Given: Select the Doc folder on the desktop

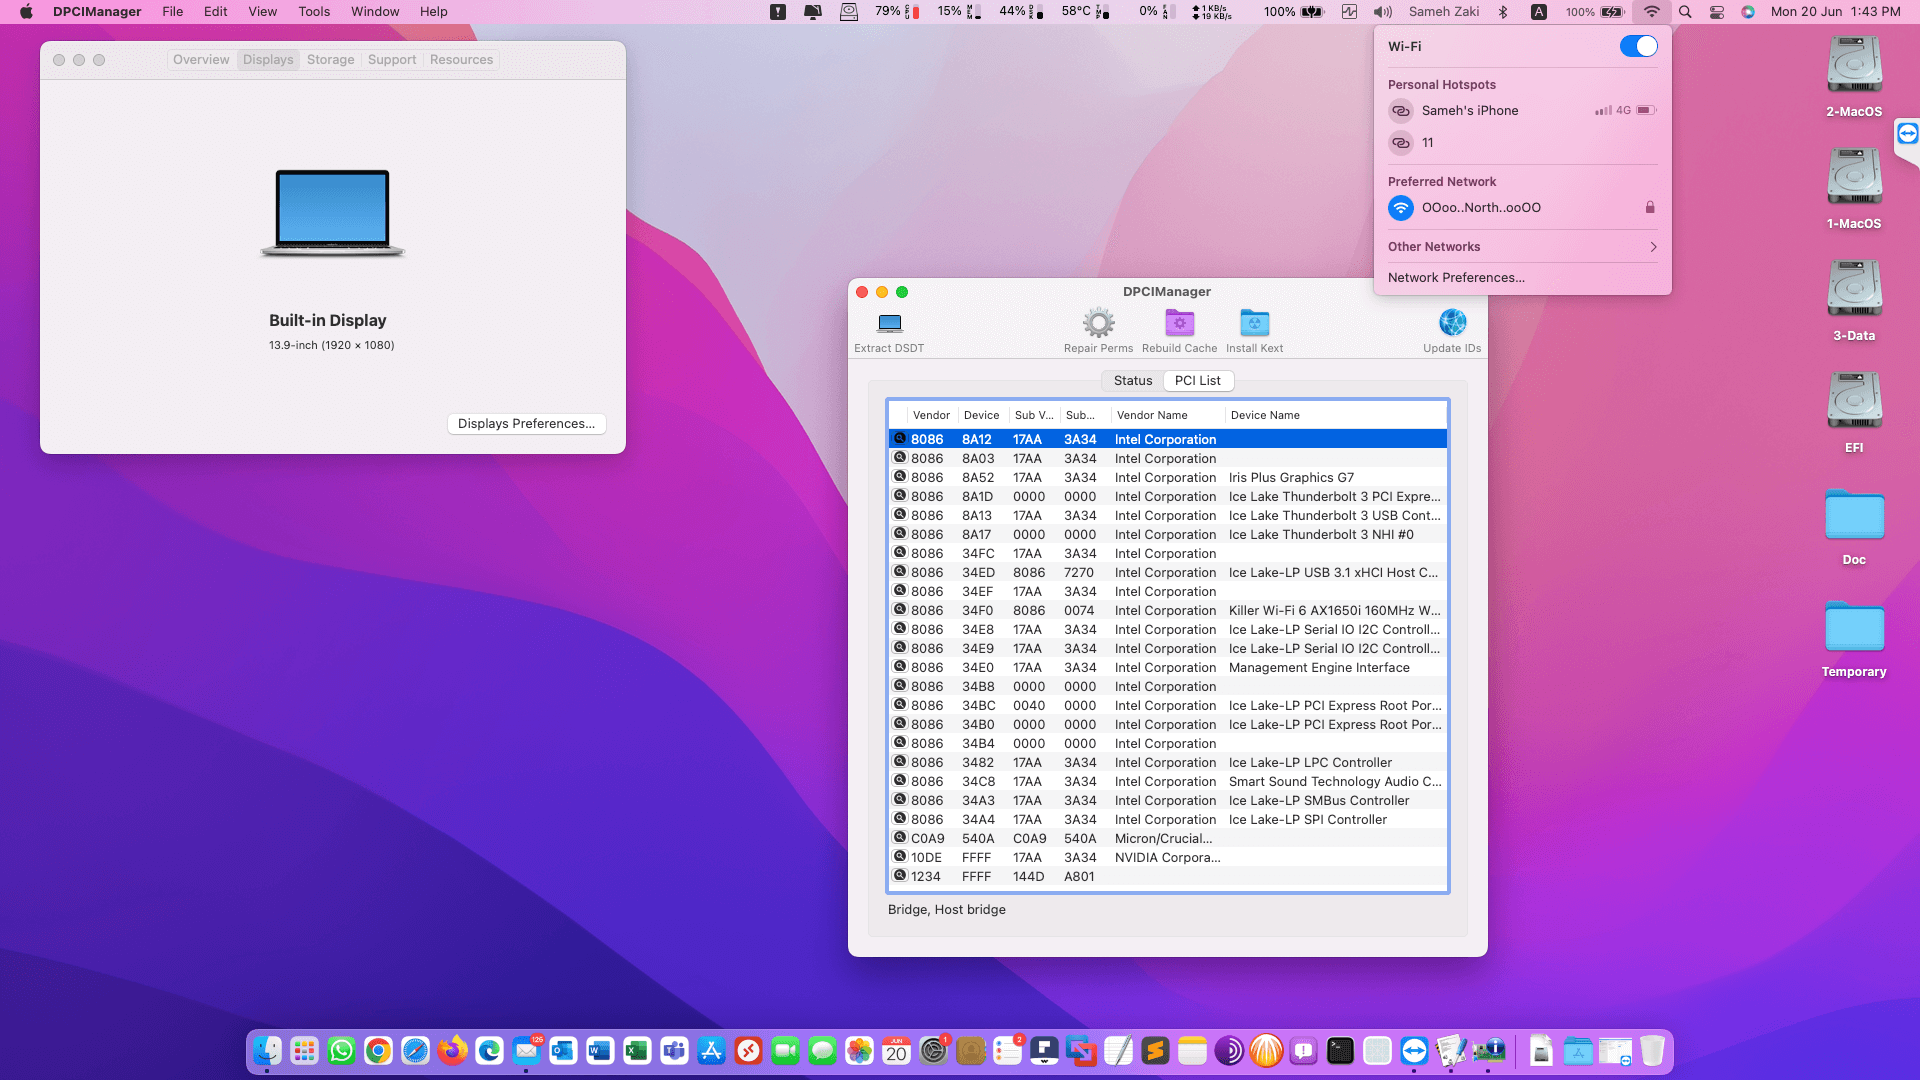Looking at the screenshot, I should coord(1854,515).
